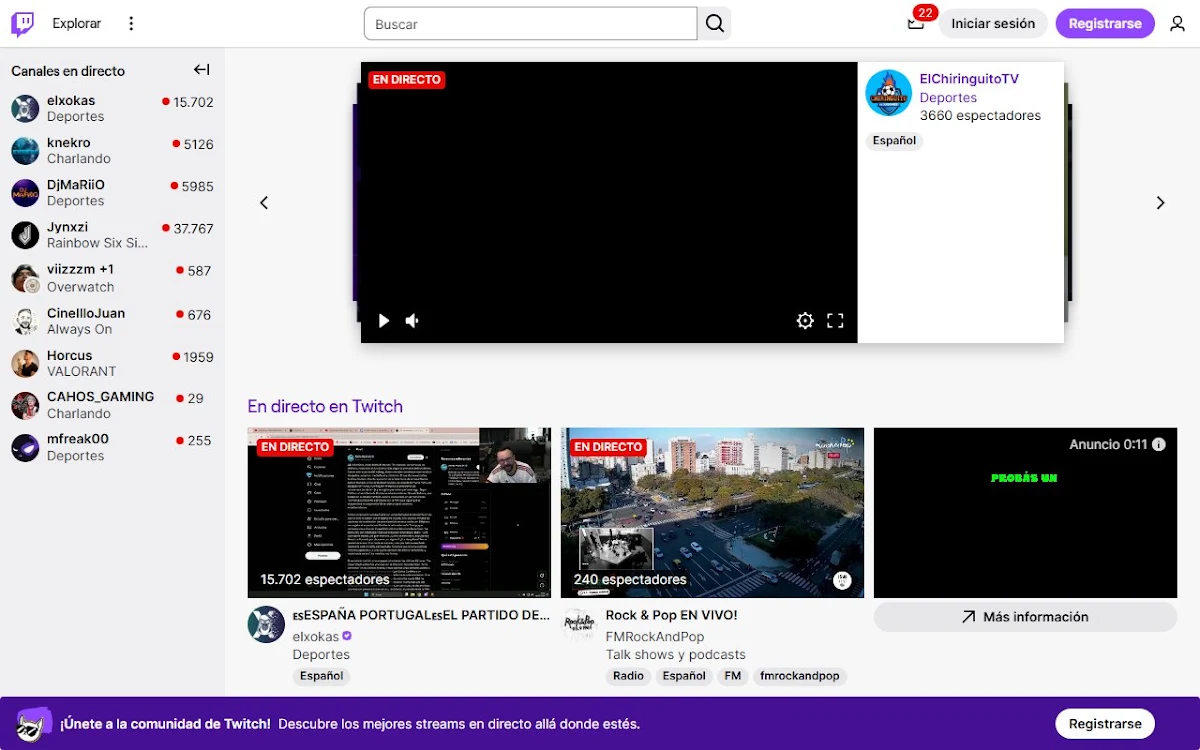The image size is (1200, 750).
Task: Click Español tag under elxokas stream
Action: [x=322, y=676]
